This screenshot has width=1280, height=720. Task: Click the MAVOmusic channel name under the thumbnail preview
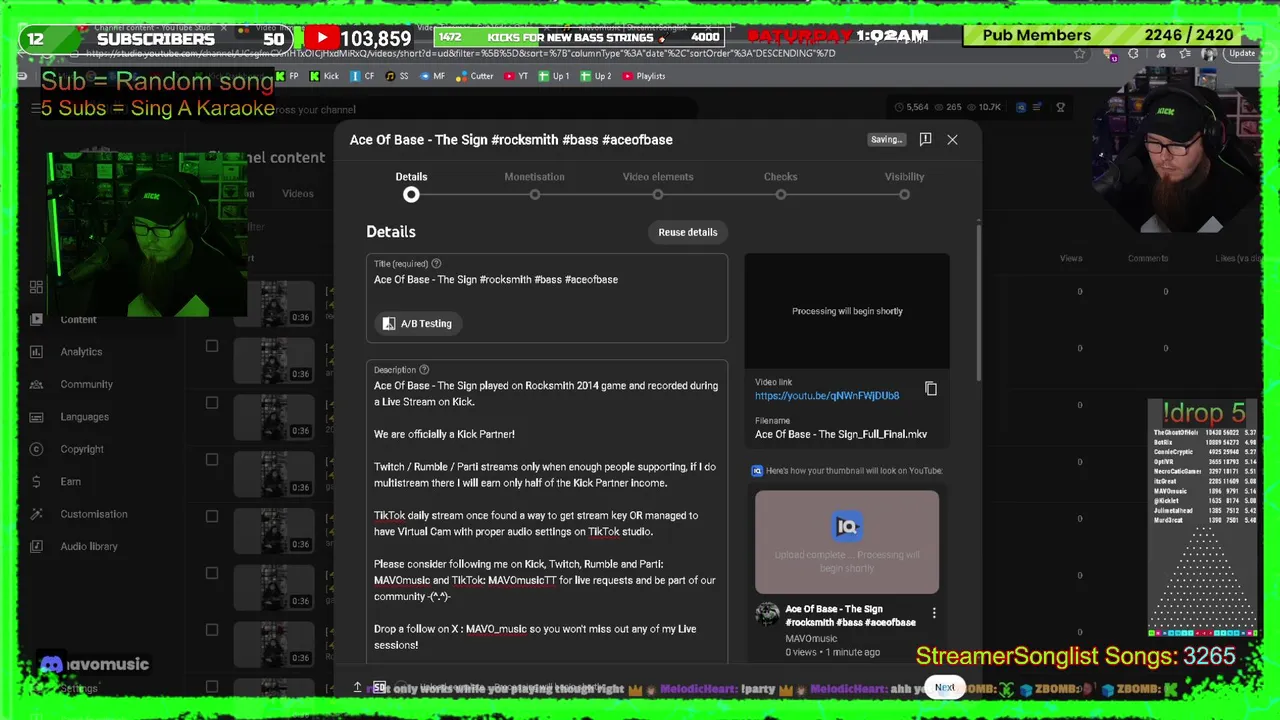[811, 639]
